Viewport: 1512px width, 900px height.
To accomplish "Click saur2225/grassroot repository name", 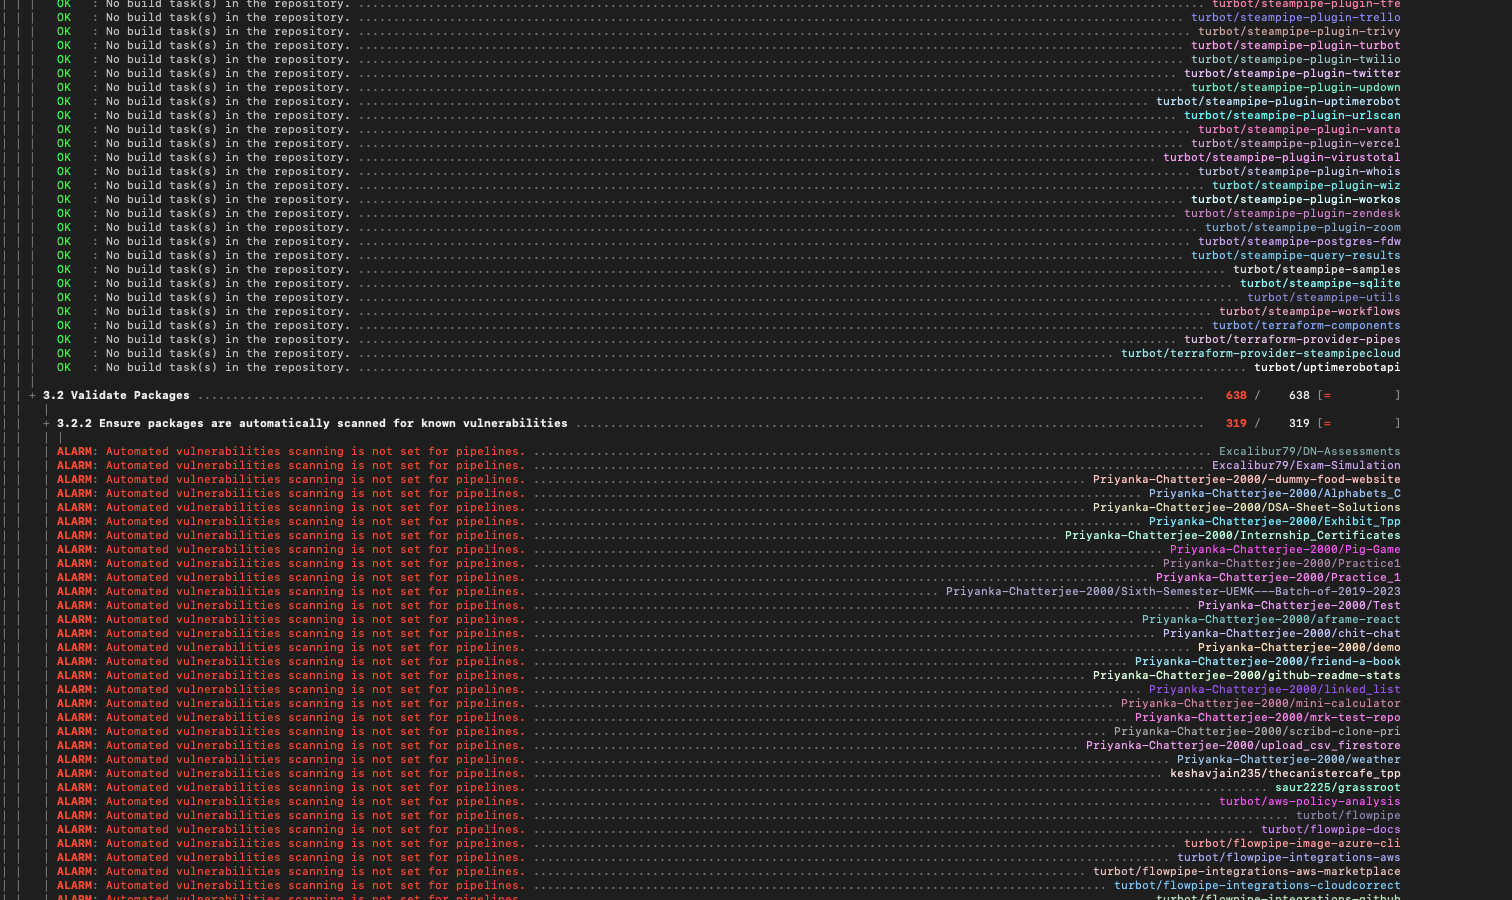I will pyautogui.click(x=1338, y=788).
